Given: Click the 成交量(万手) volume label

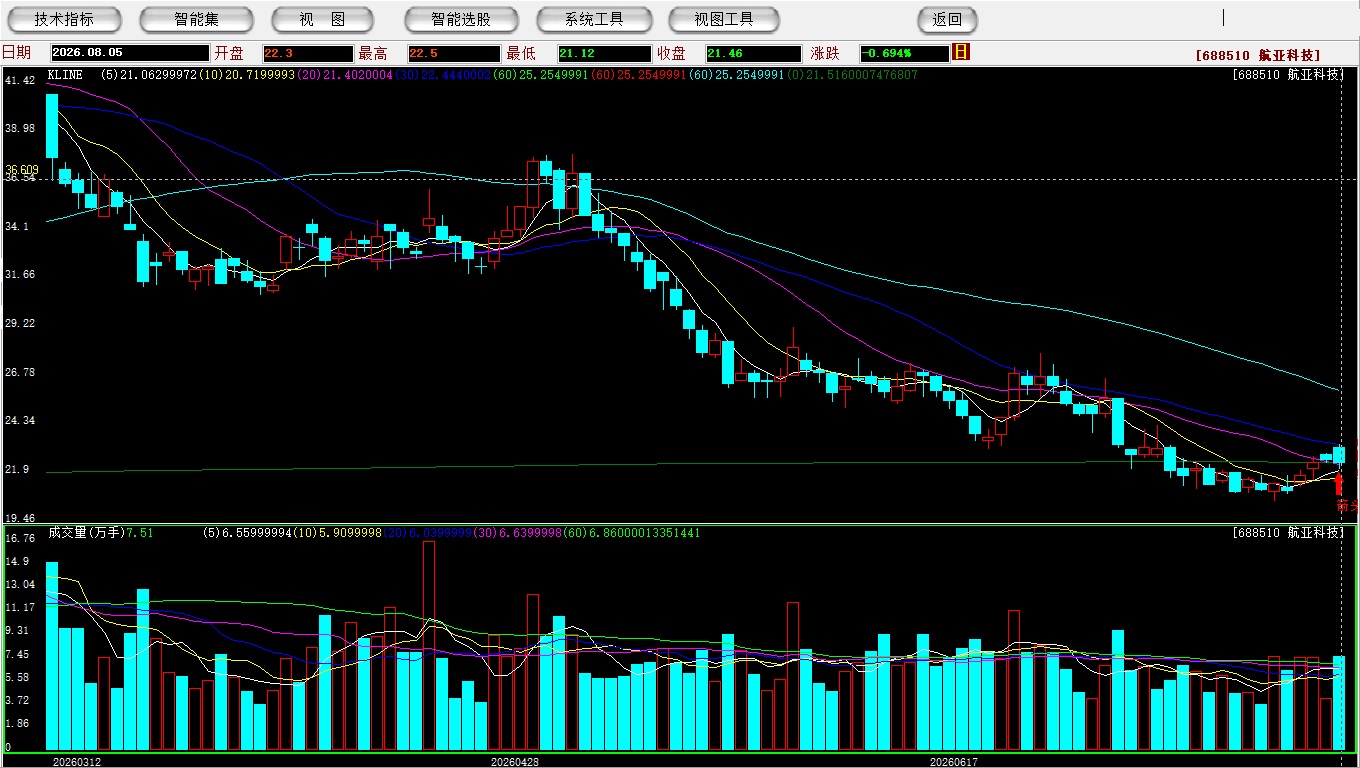Looking at the screenshot, I should coord(87,533).
